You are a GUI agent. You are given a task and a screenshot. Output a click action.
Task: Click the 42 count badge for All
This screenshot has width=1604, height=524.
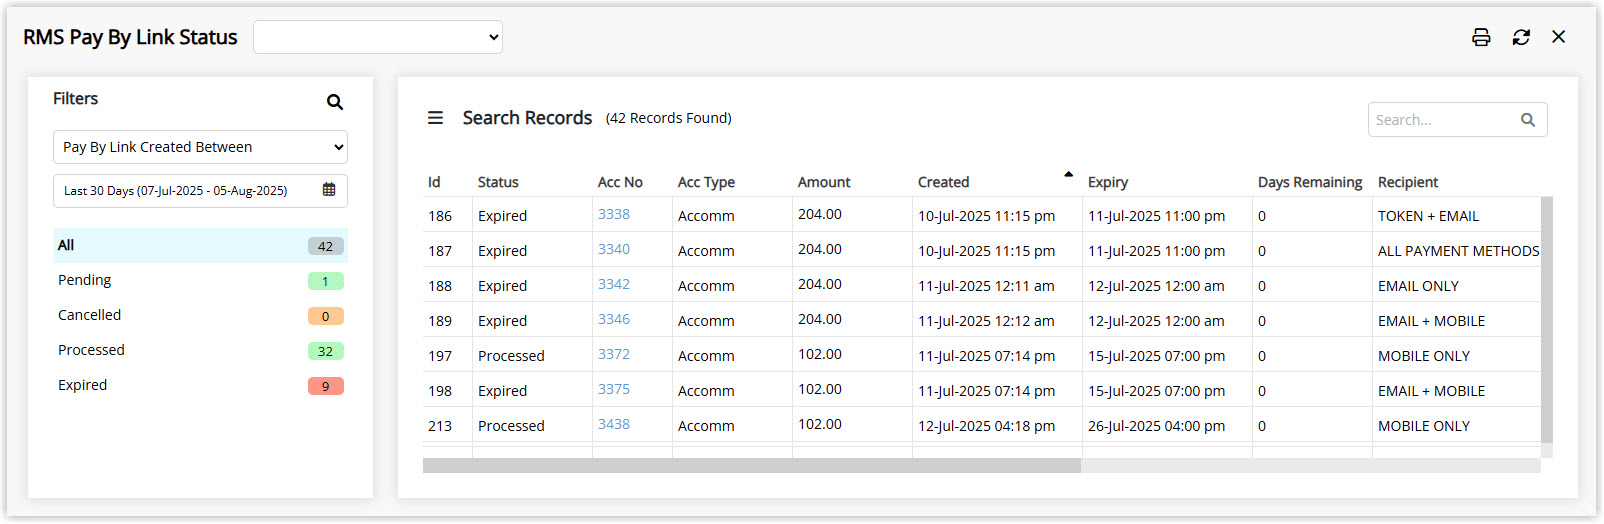click(x=326, y=246)
